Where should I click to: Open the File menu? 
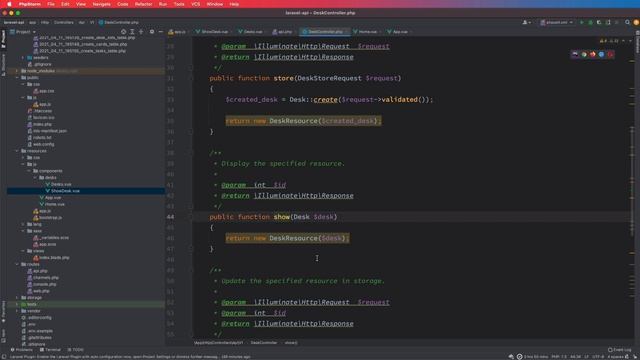51,4
